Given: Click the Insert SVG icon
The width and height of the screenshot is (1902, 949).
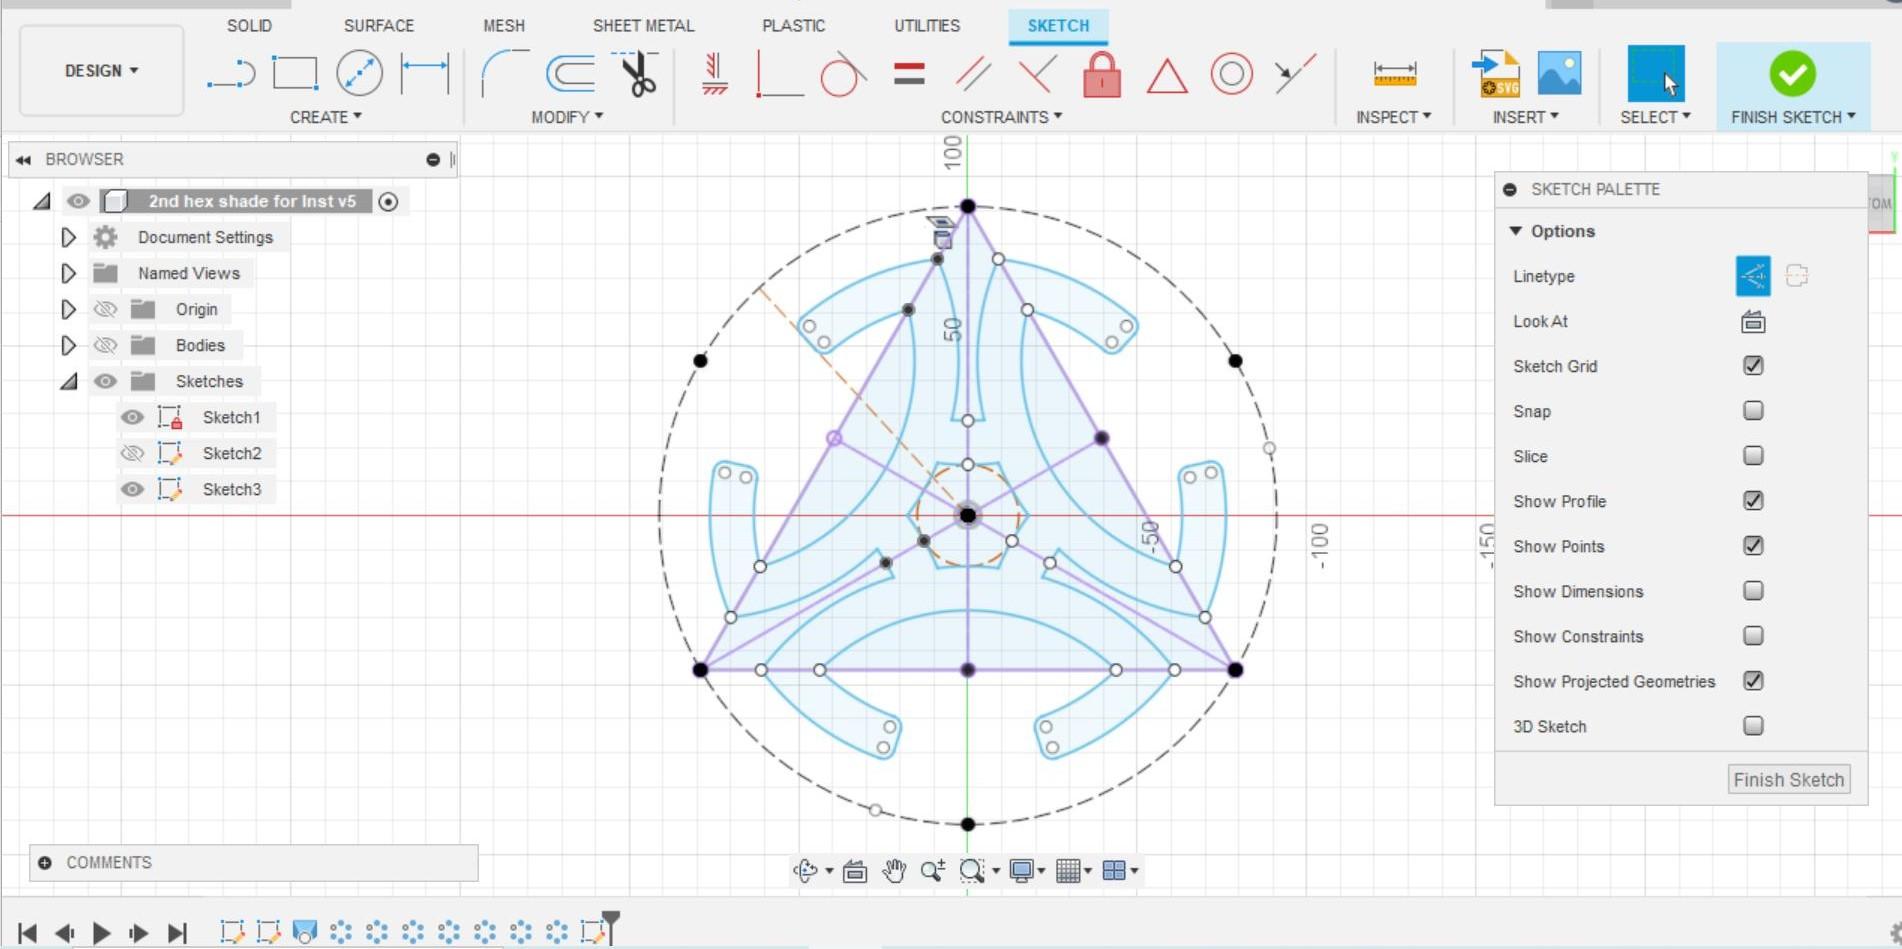Looking at the screenshot, I should pyautogui.click(x=1494, y=72).
